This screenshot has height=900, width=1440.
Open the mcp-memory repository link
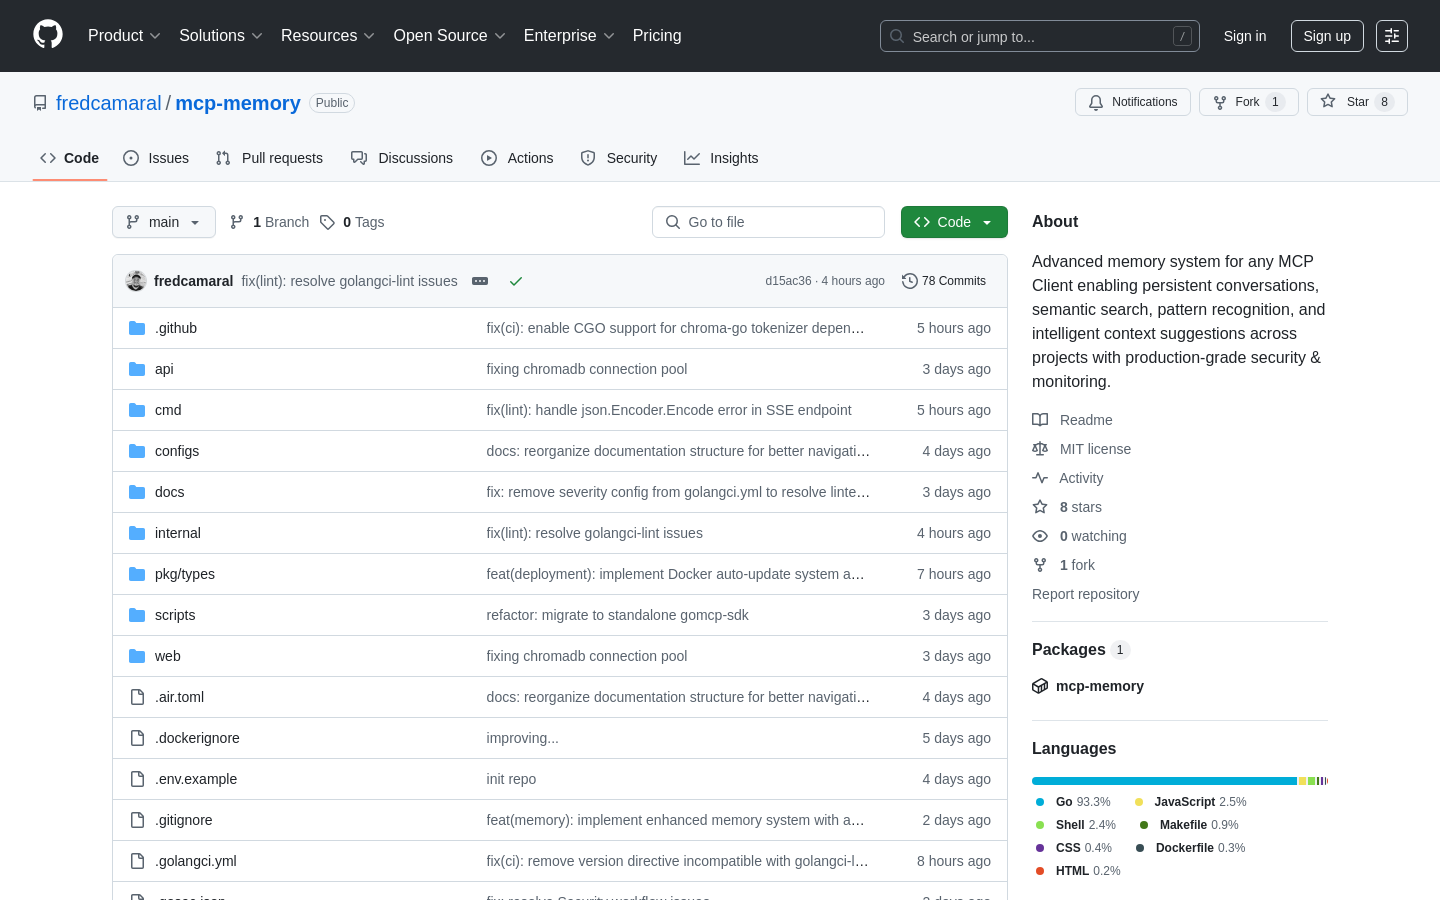click(238, 103)
